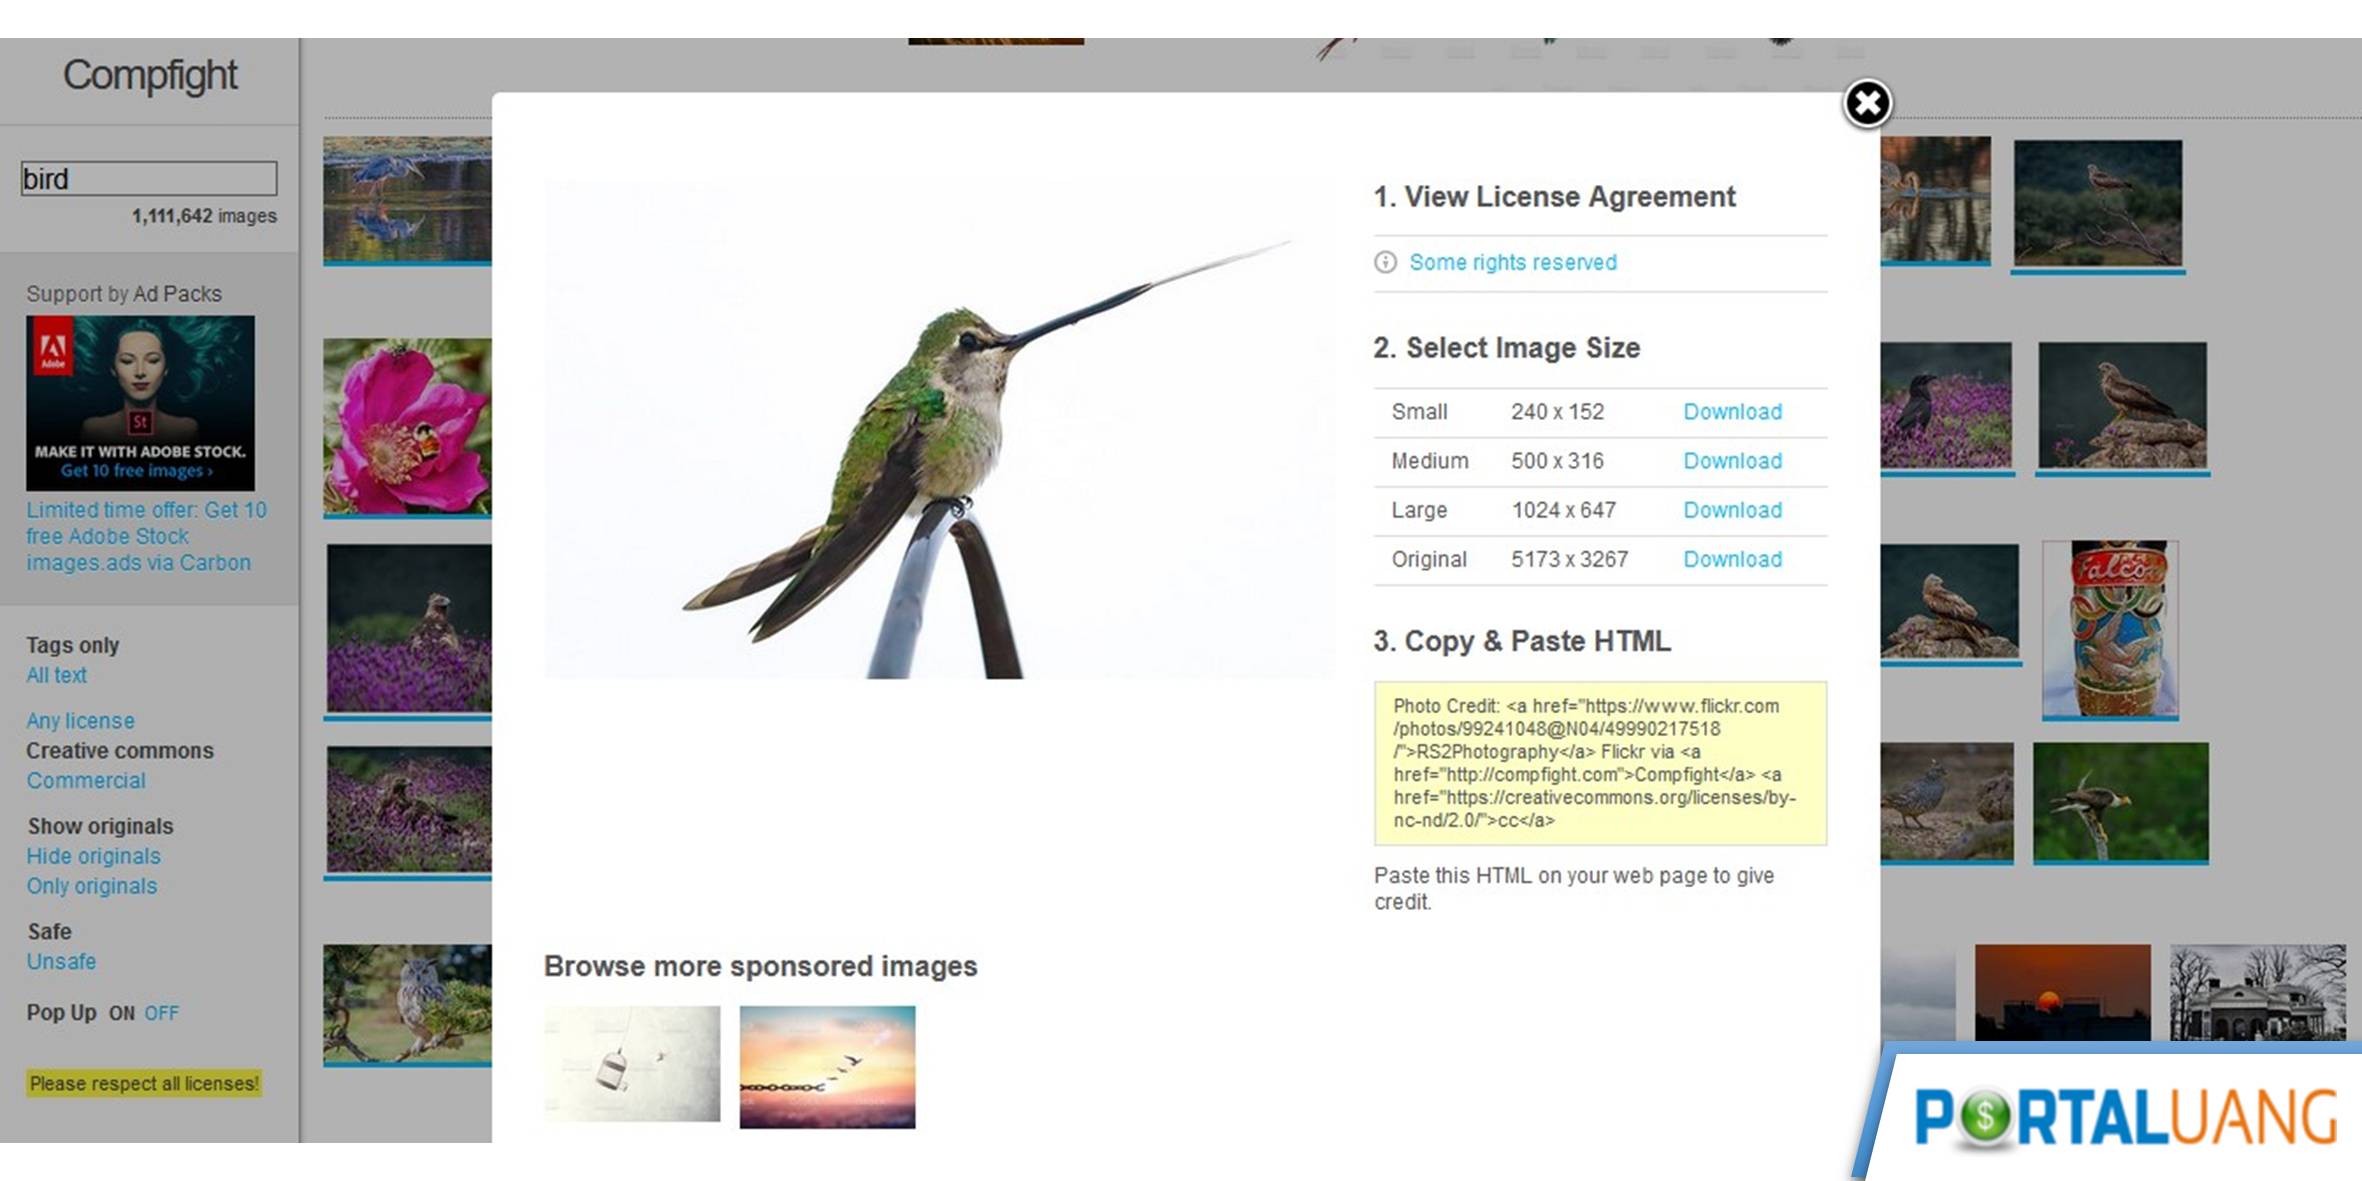Select All text filter option
This screenshot has width=2362, height=1181.
point(54,673)
